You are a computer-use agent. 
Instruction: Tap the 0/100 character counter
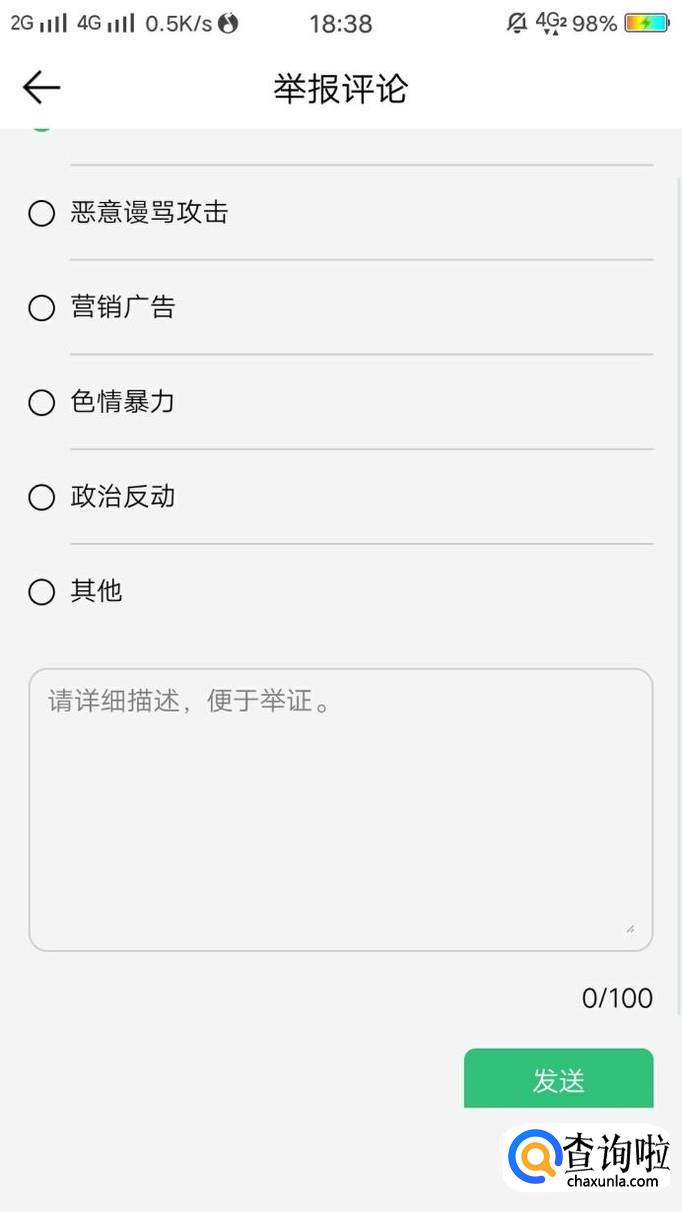tap(617, 998)
